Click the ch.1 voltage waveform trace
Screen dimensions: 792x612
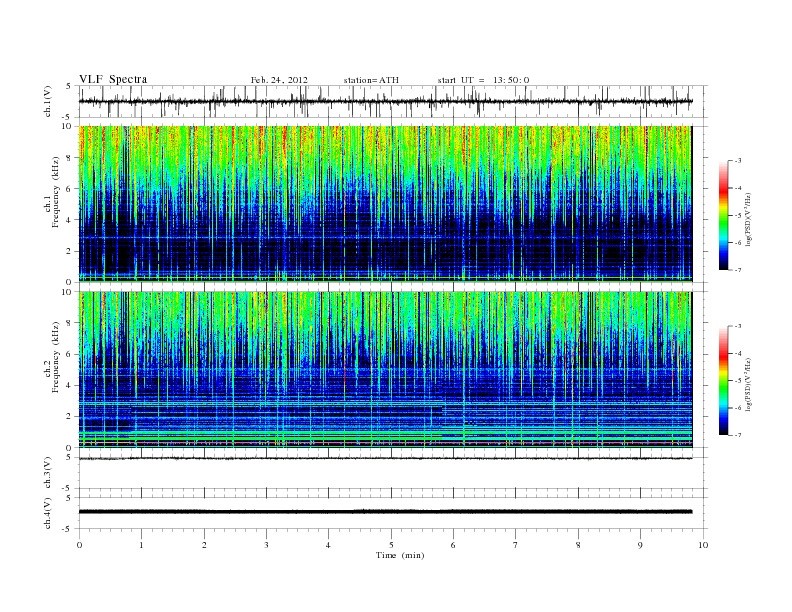(x=385, y=101)
